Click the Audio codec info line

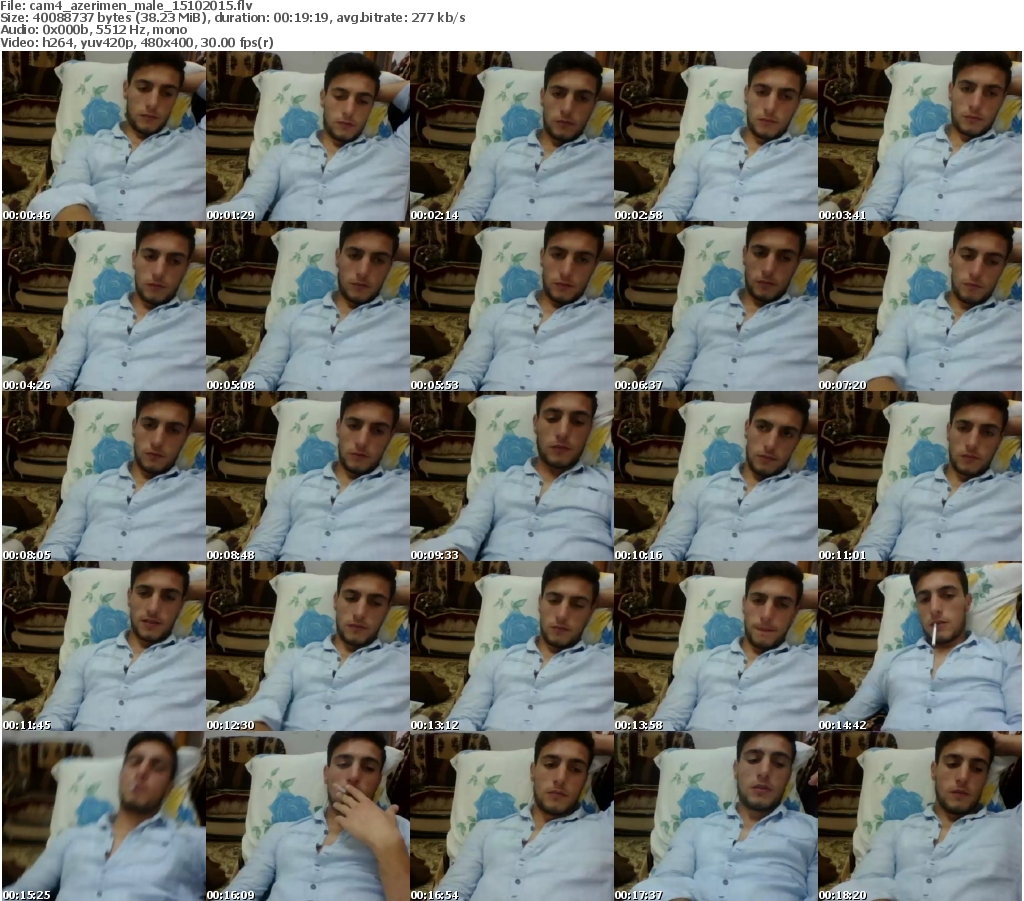(93, 30)
